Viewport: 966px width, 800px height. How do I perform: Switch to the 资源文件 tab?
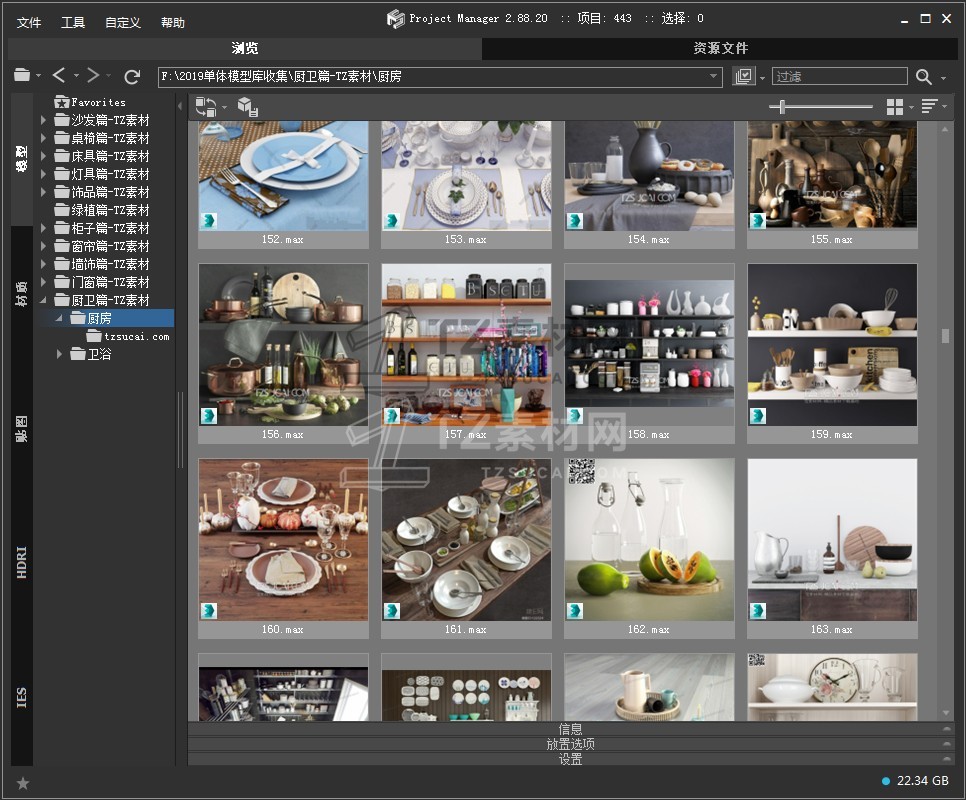(x=720, y=48)
